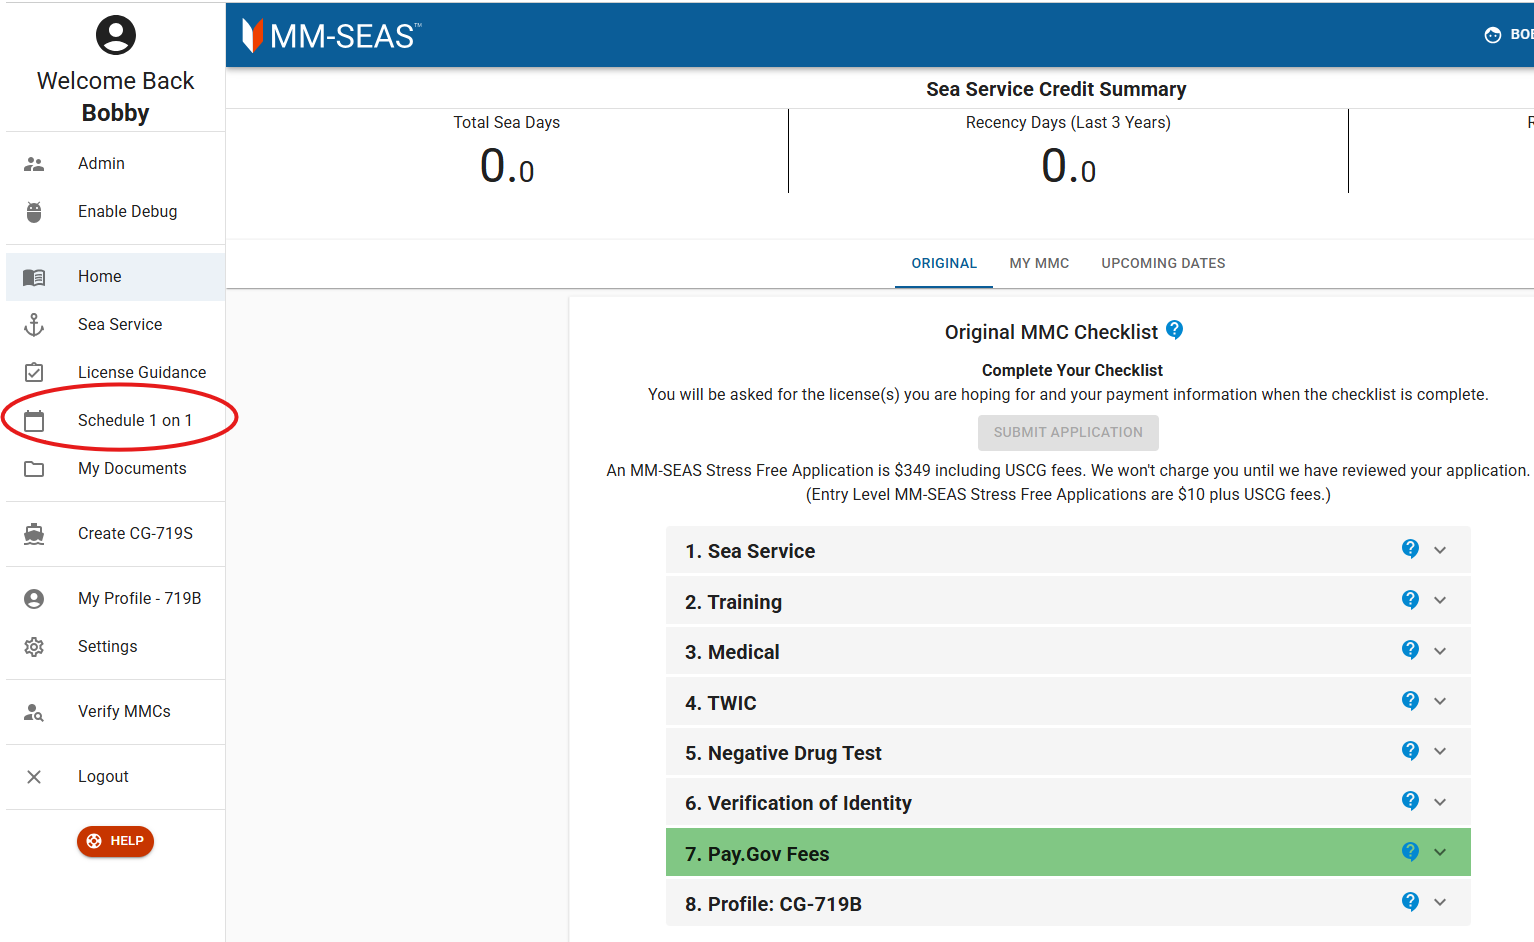Click the Settings gear icon
This screenshot has width=1534, height=942.
pos(34,647)
